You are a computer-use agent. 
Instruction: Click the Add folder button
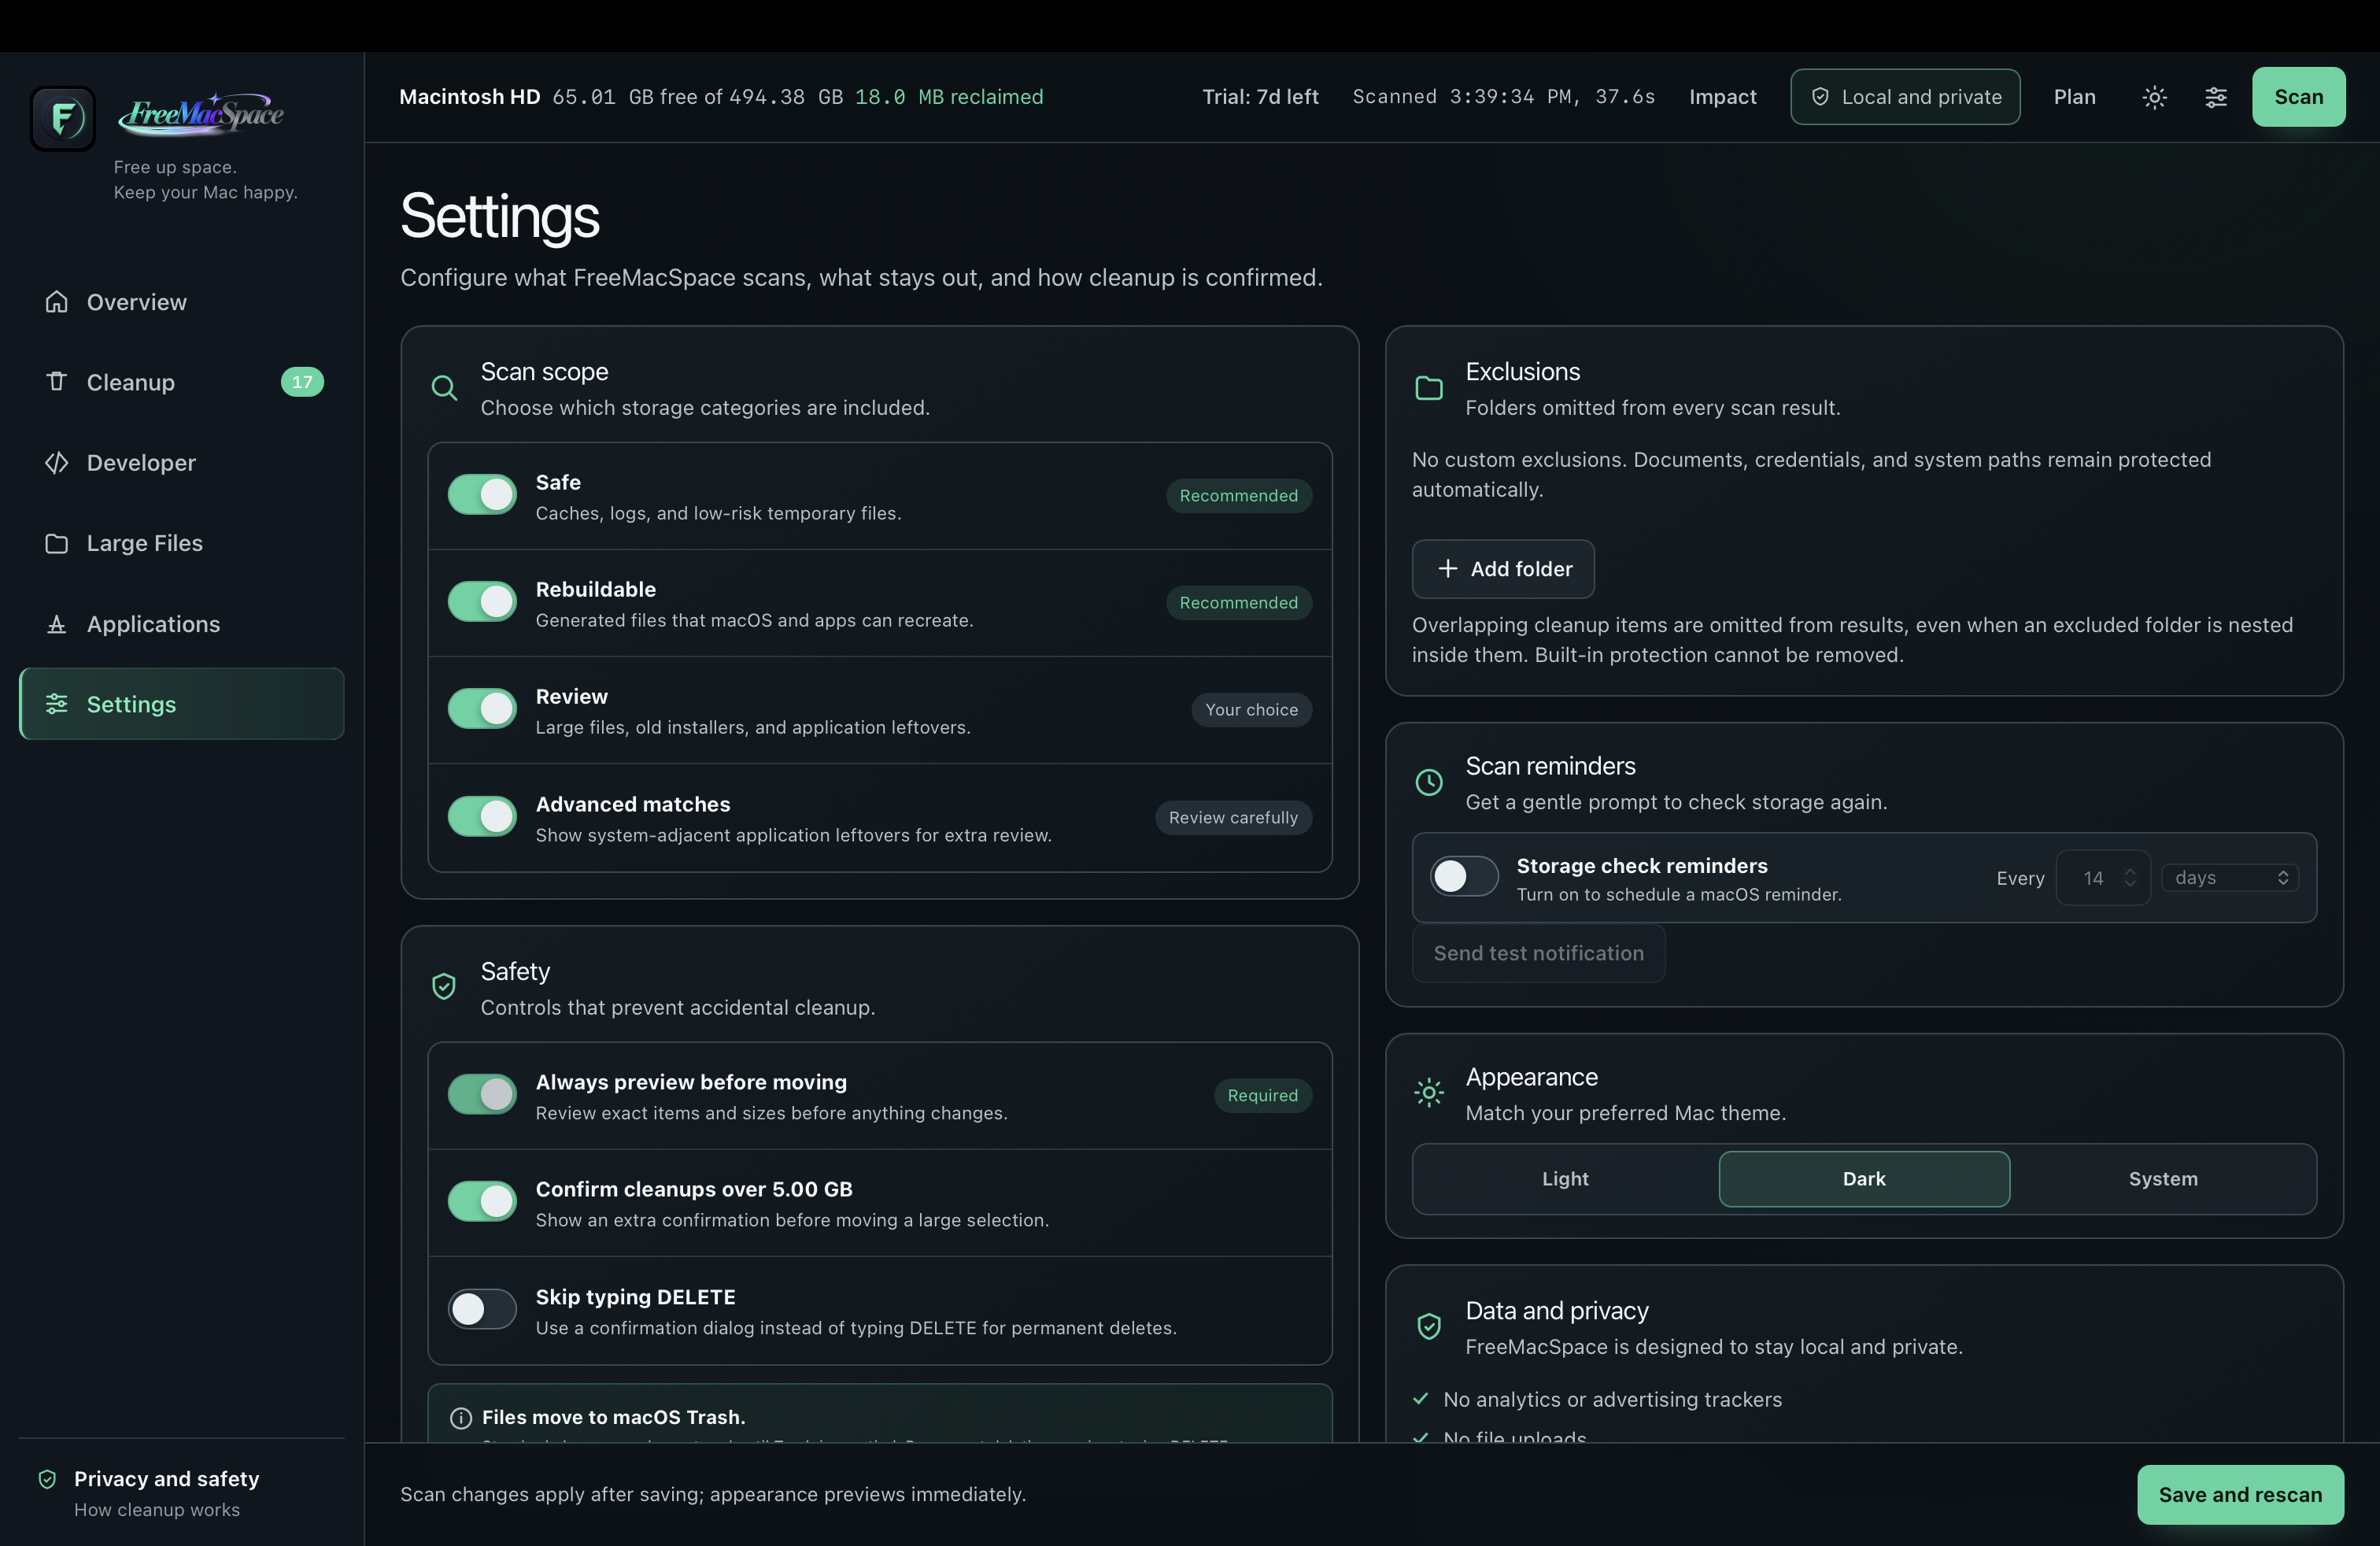click(1503, 568)
